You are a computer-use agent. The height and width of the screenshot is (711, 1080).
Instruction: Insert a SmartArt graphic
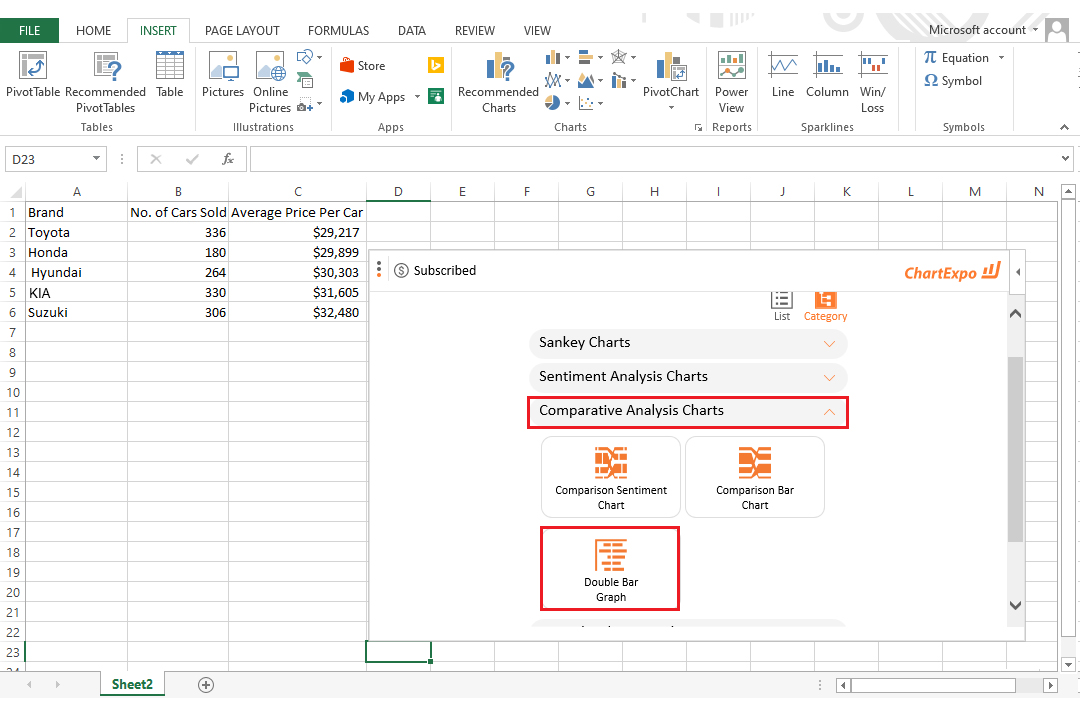305,81
